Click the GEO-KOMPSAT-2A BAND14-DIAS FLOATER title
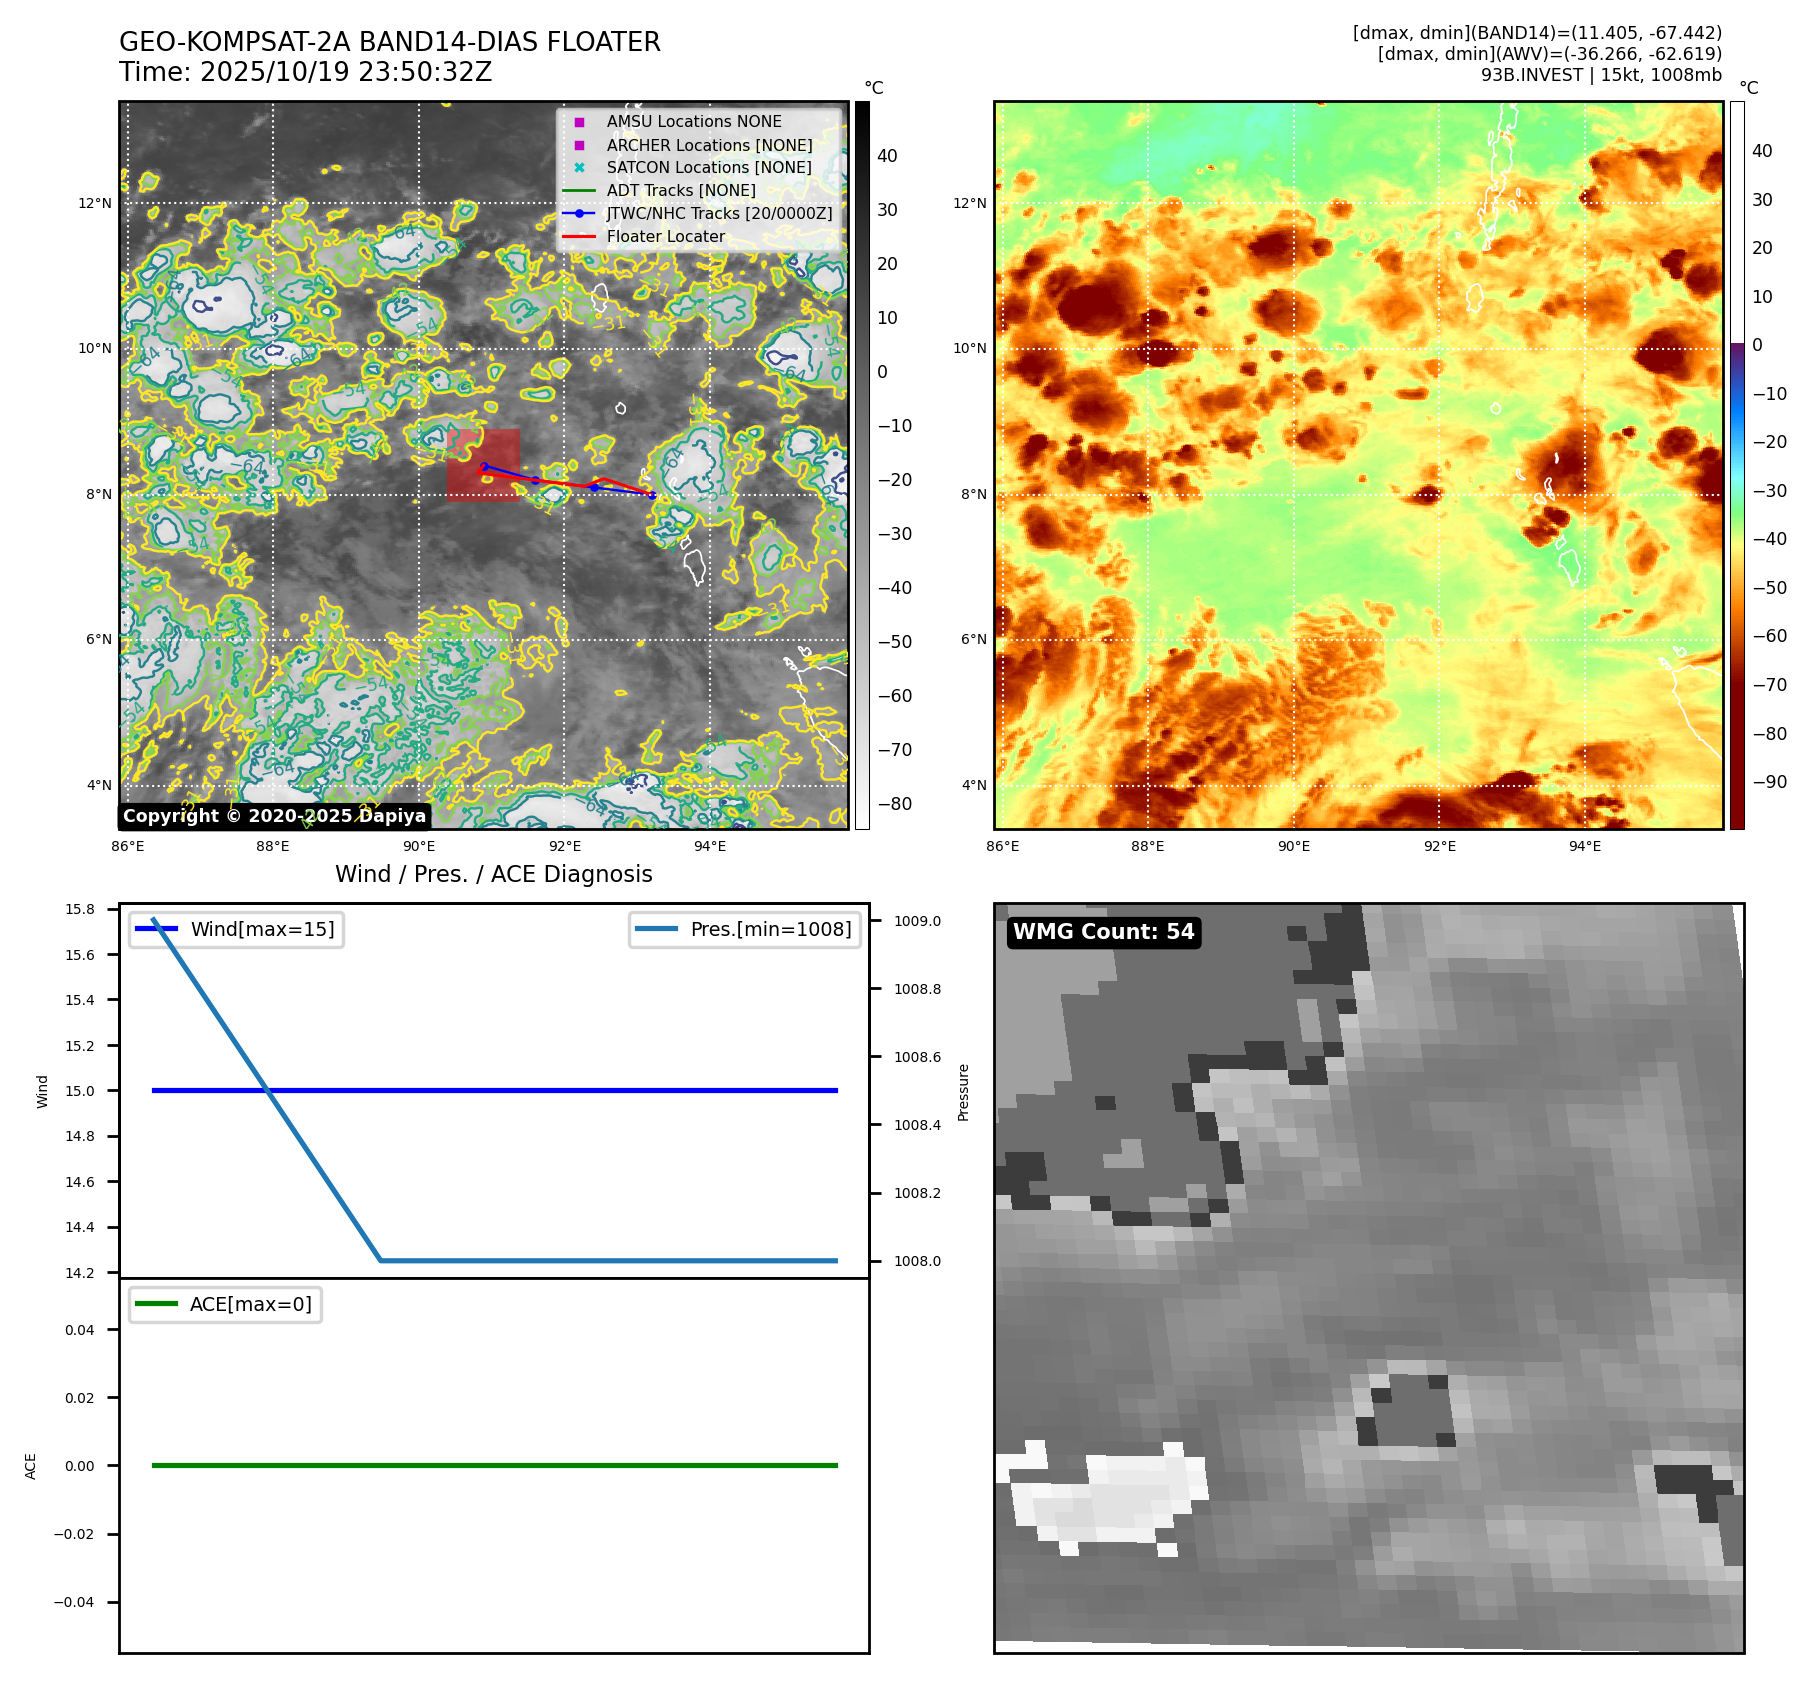Screen dimensions: 1813x1690 coord(390,42)
